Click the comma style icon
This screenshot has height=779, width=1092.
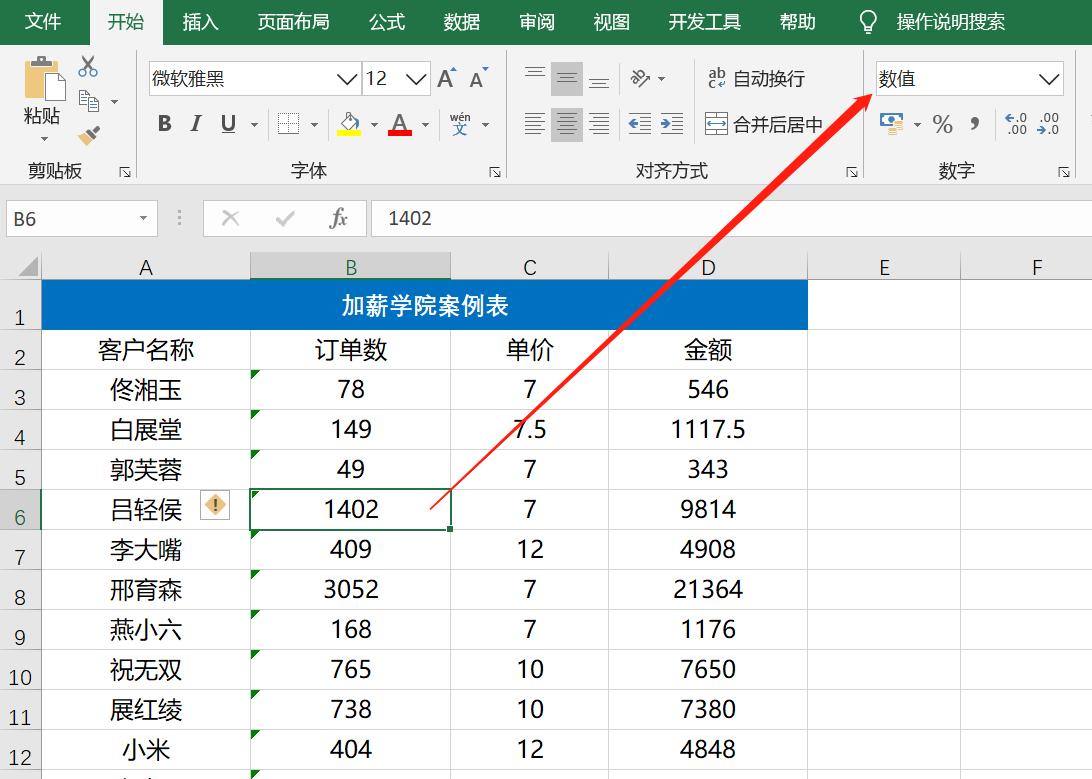click(973, 123)
